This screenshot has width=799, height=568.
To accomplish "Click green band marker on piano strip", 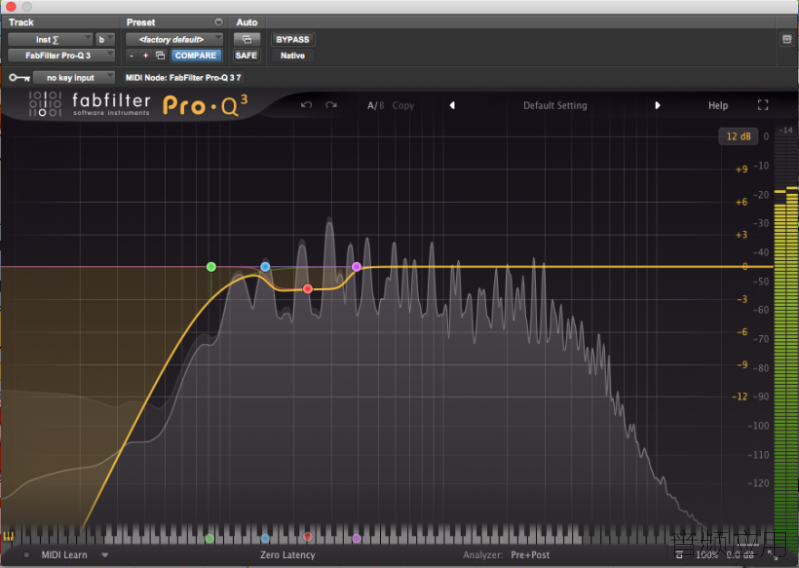I will 209,538.
